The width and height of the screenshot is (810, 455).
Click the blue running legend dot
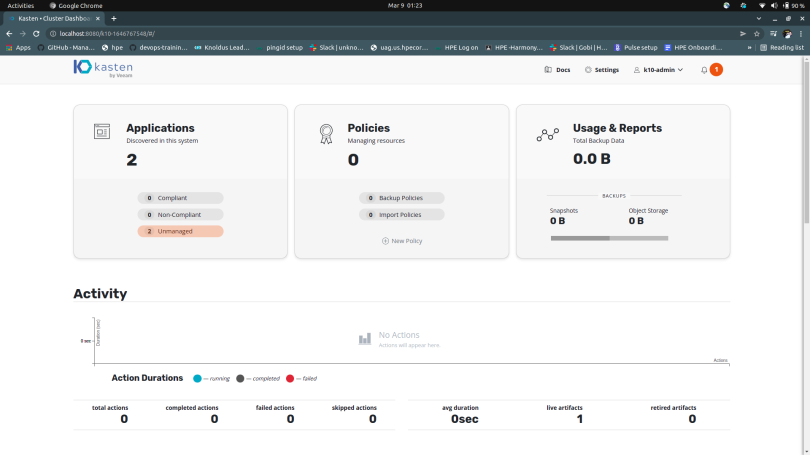tap(197, 379)
